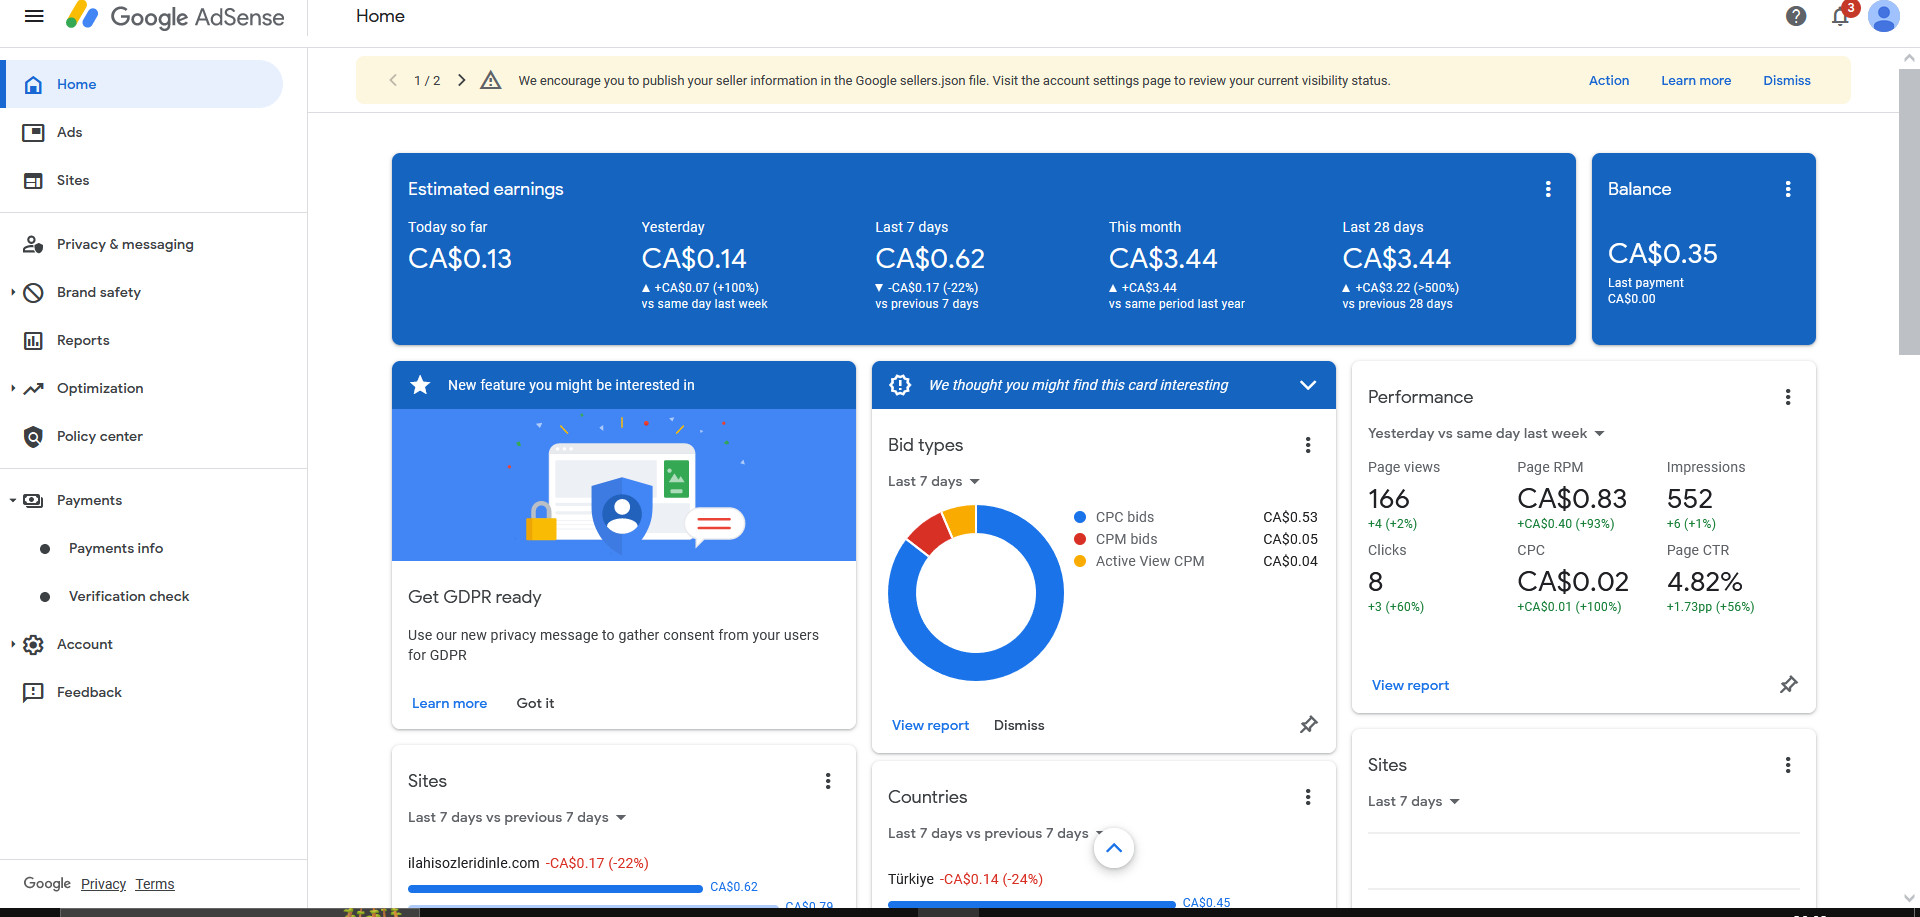Open left Sites 'Last 7 days vs previous' dropdown
This screenshot has height=917, width=1920.
click(517, 817)
